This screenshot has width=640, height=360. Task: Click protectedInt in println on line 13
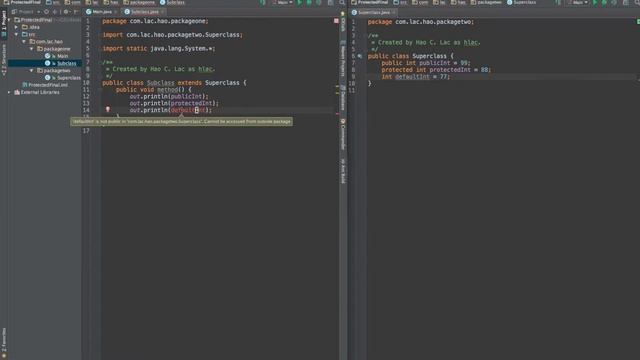point(191,103)
